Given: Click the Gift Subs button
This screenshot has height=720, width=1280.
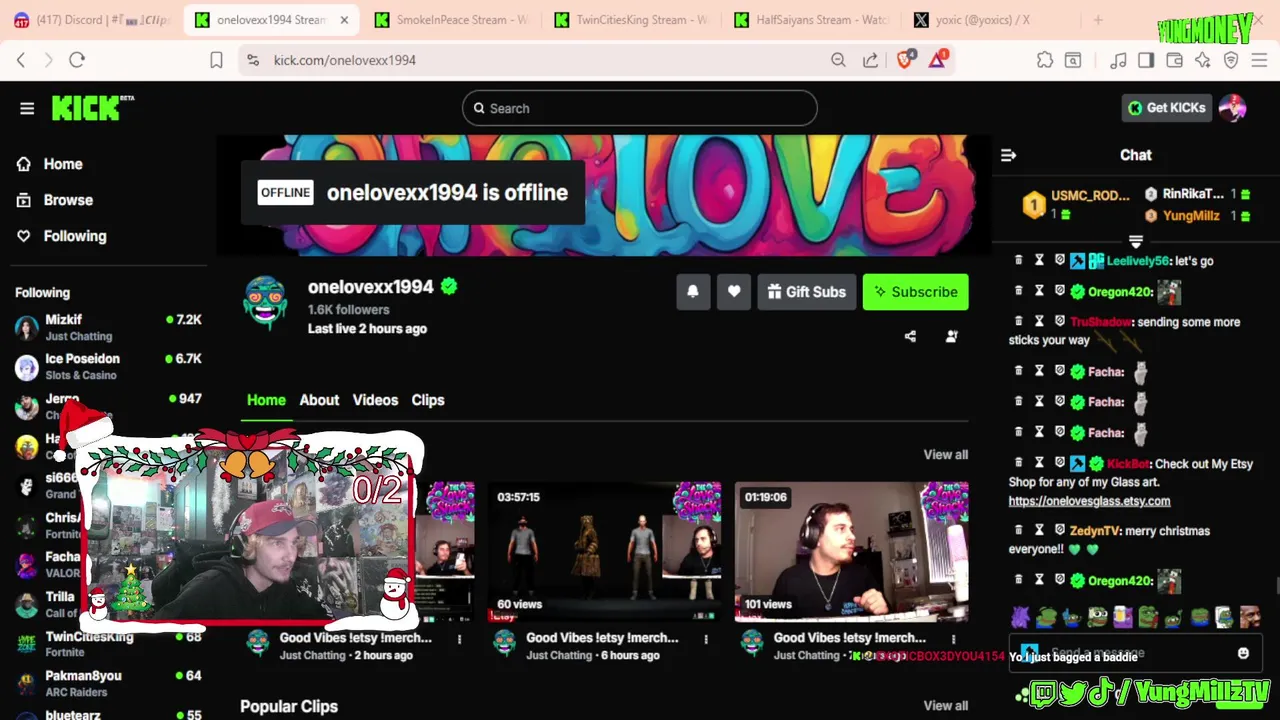Looking at the screenshot, I should pyautogui.click(x=806, y=292).
